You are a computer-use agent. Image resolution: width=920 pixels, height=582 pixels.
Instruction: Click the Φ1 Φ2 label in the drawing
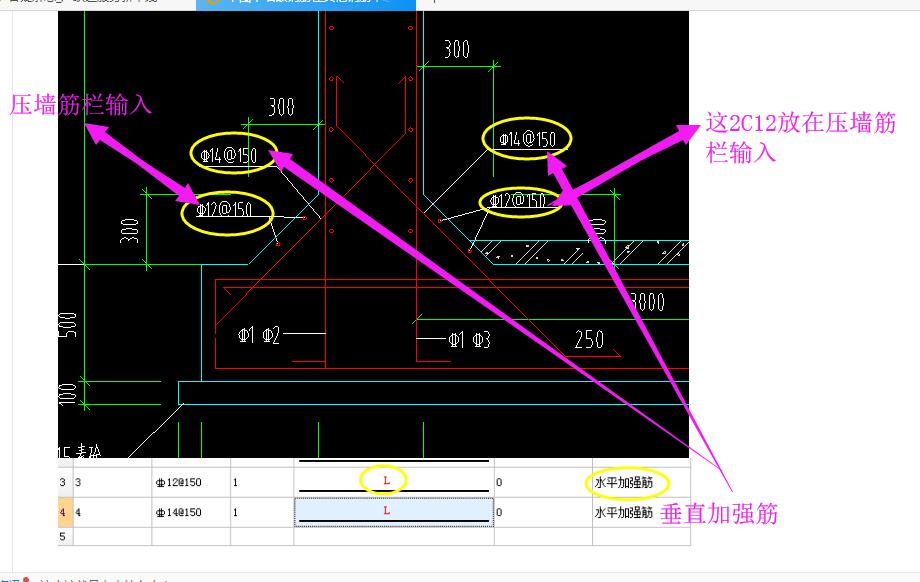pyautogui.click(x=259, y=335)
